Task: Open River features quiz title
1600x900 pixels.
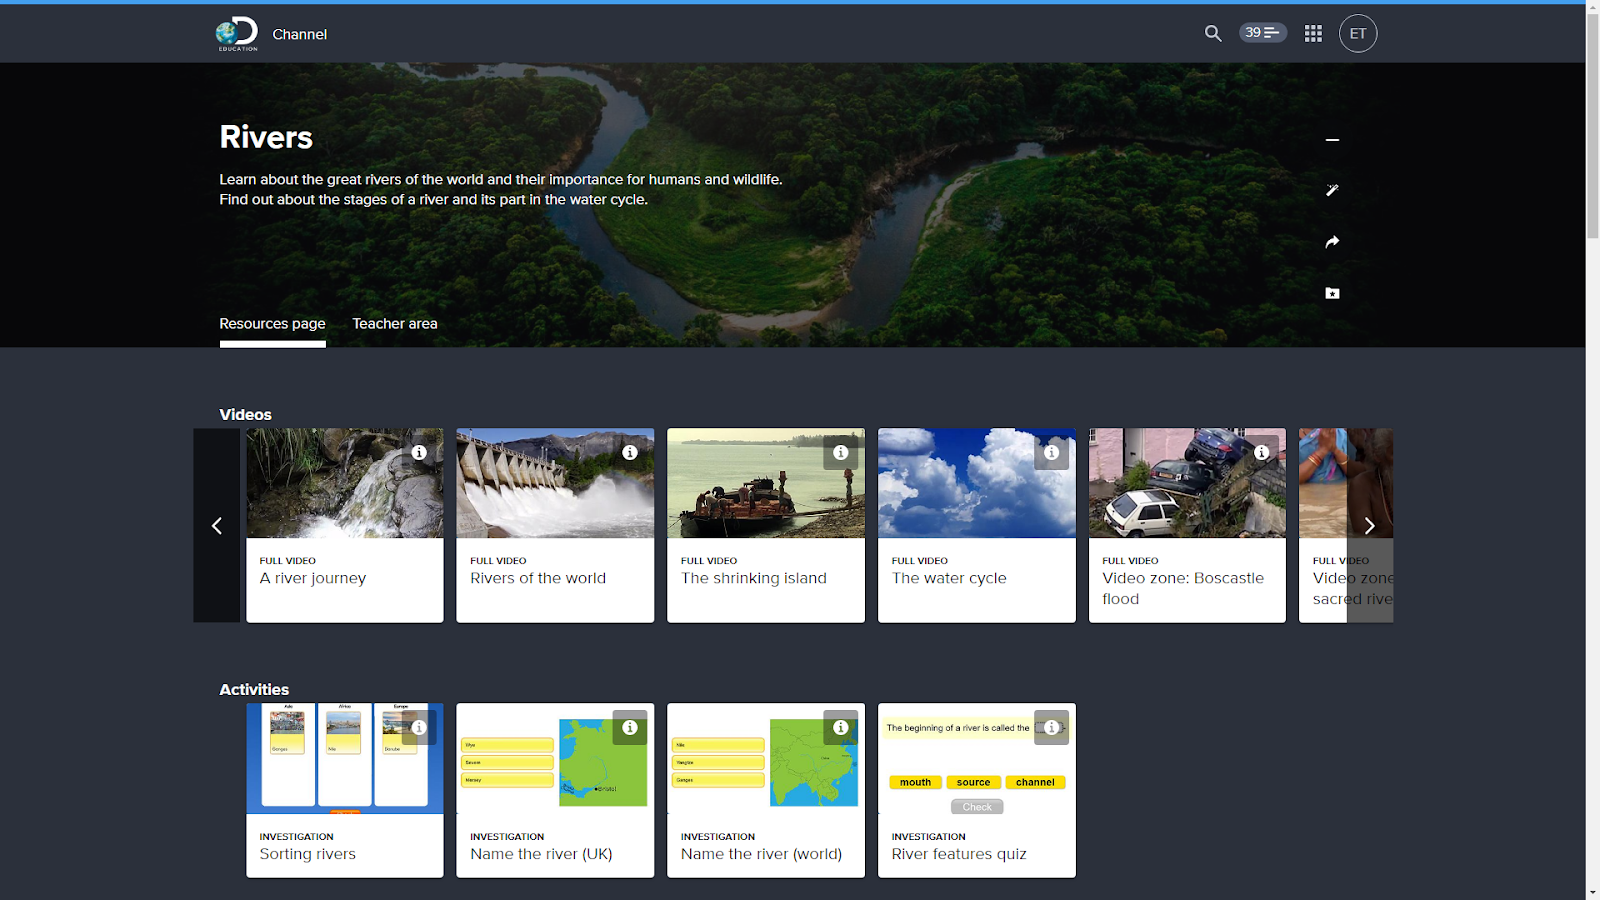Action: [959, 854]
